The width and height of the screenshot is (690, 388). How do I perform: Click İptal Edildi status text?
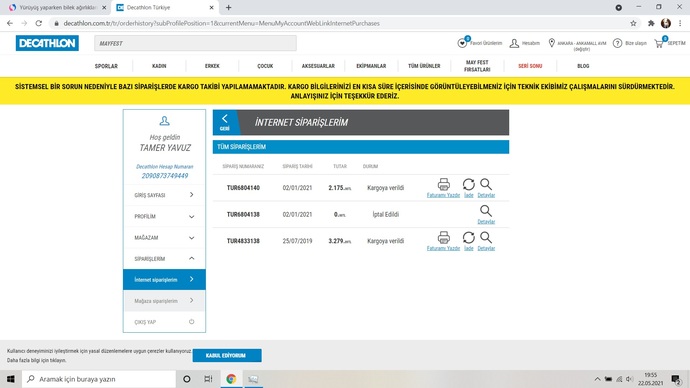coord(385,214)
